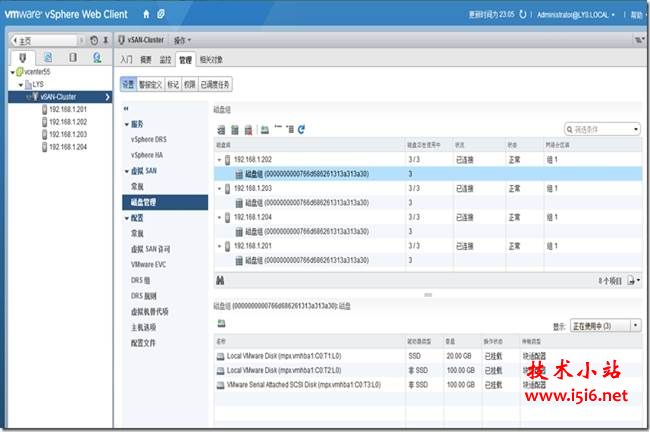Click the red remove disk group icon

coord(248,130)
